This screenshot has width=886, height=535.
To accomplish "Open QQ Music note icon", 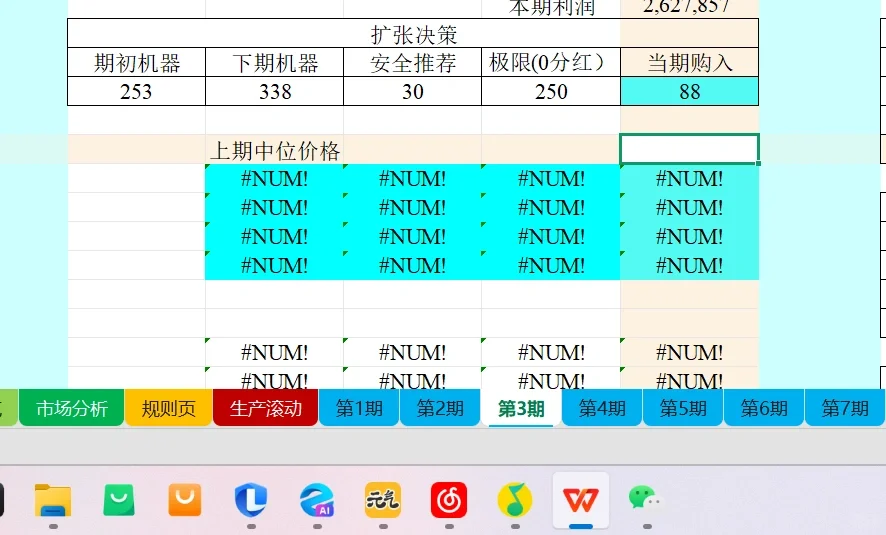I will tap(515, 500).
